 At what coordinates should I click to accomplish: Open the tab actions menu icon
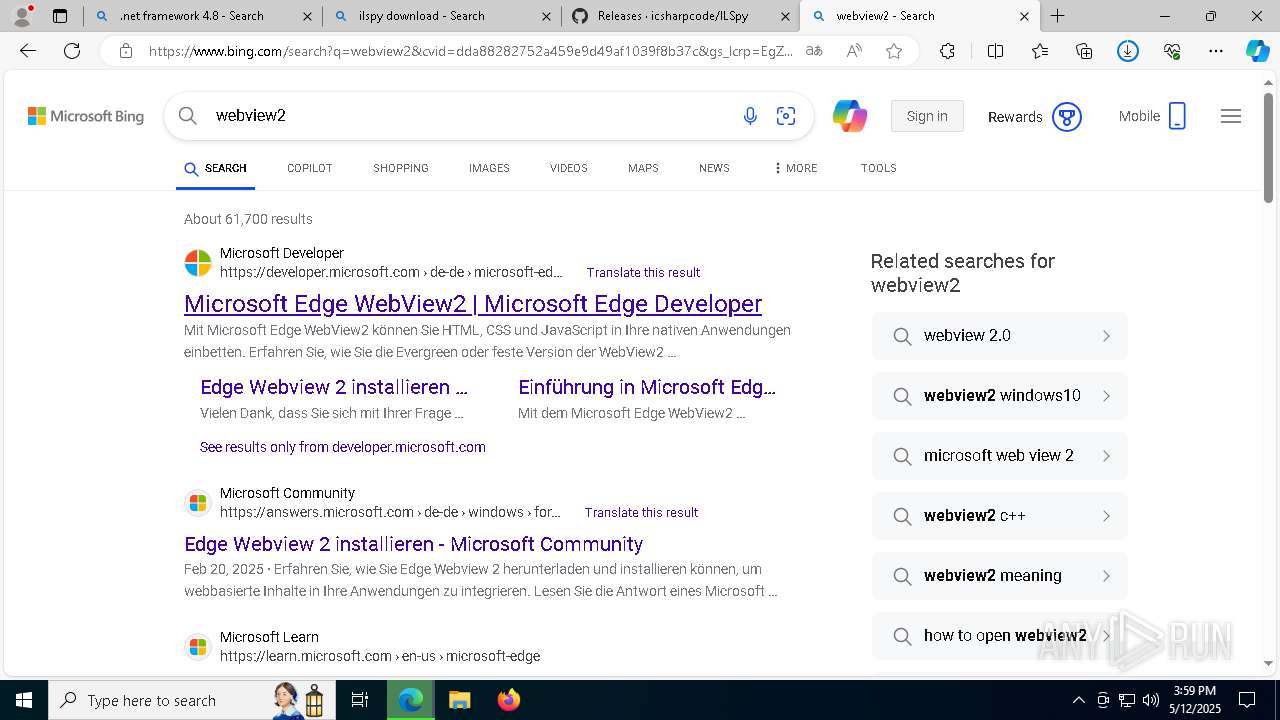(x=60, y=16)
